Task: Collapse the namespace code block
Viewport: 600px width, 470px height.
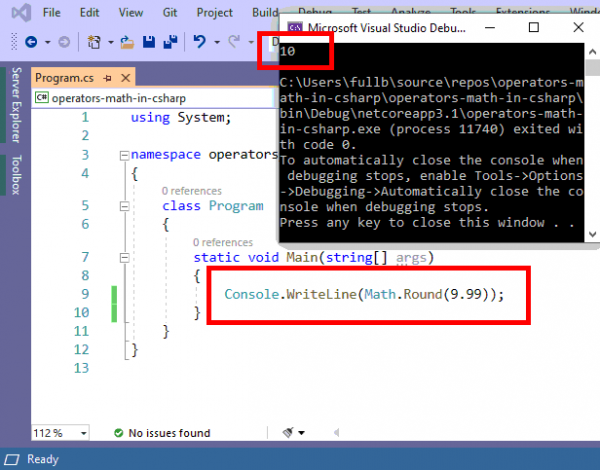Action: [123, 155]
